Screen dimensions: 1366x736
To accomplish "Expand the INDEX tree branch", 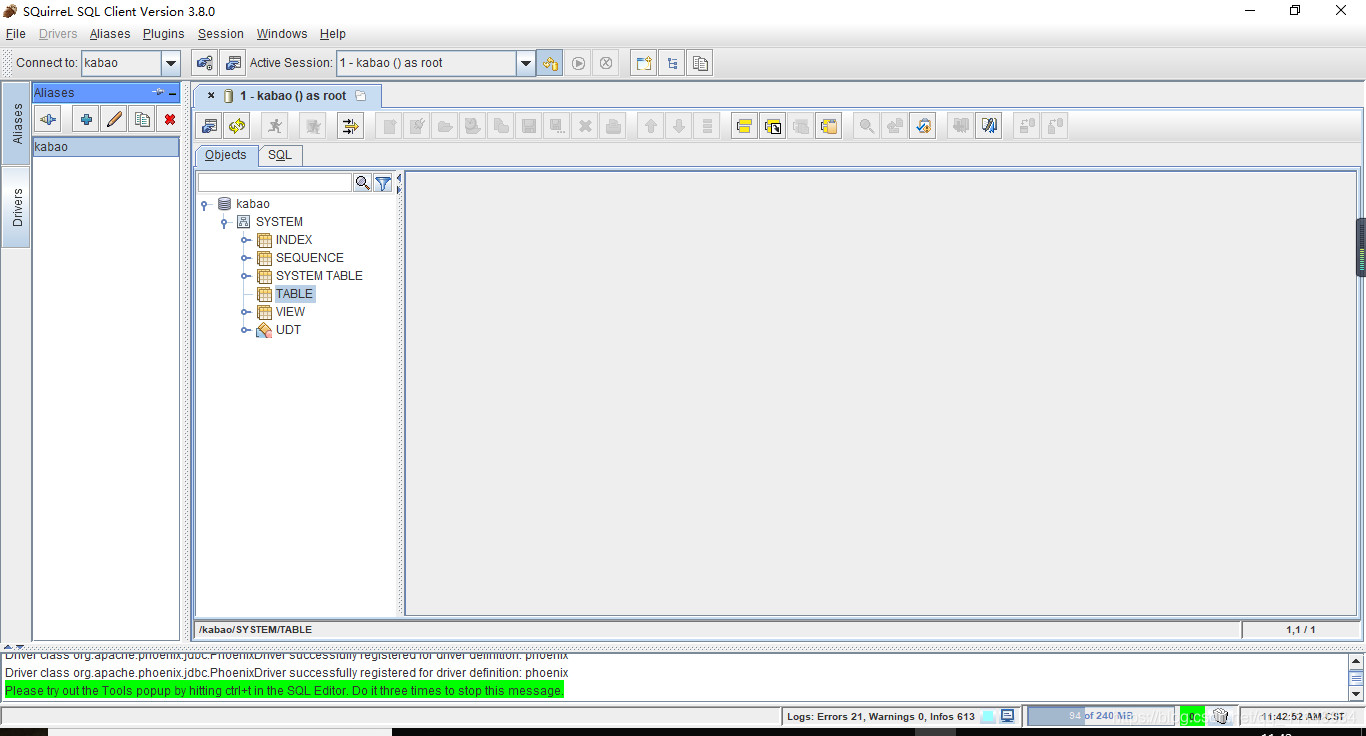I will tap(245, 240).
